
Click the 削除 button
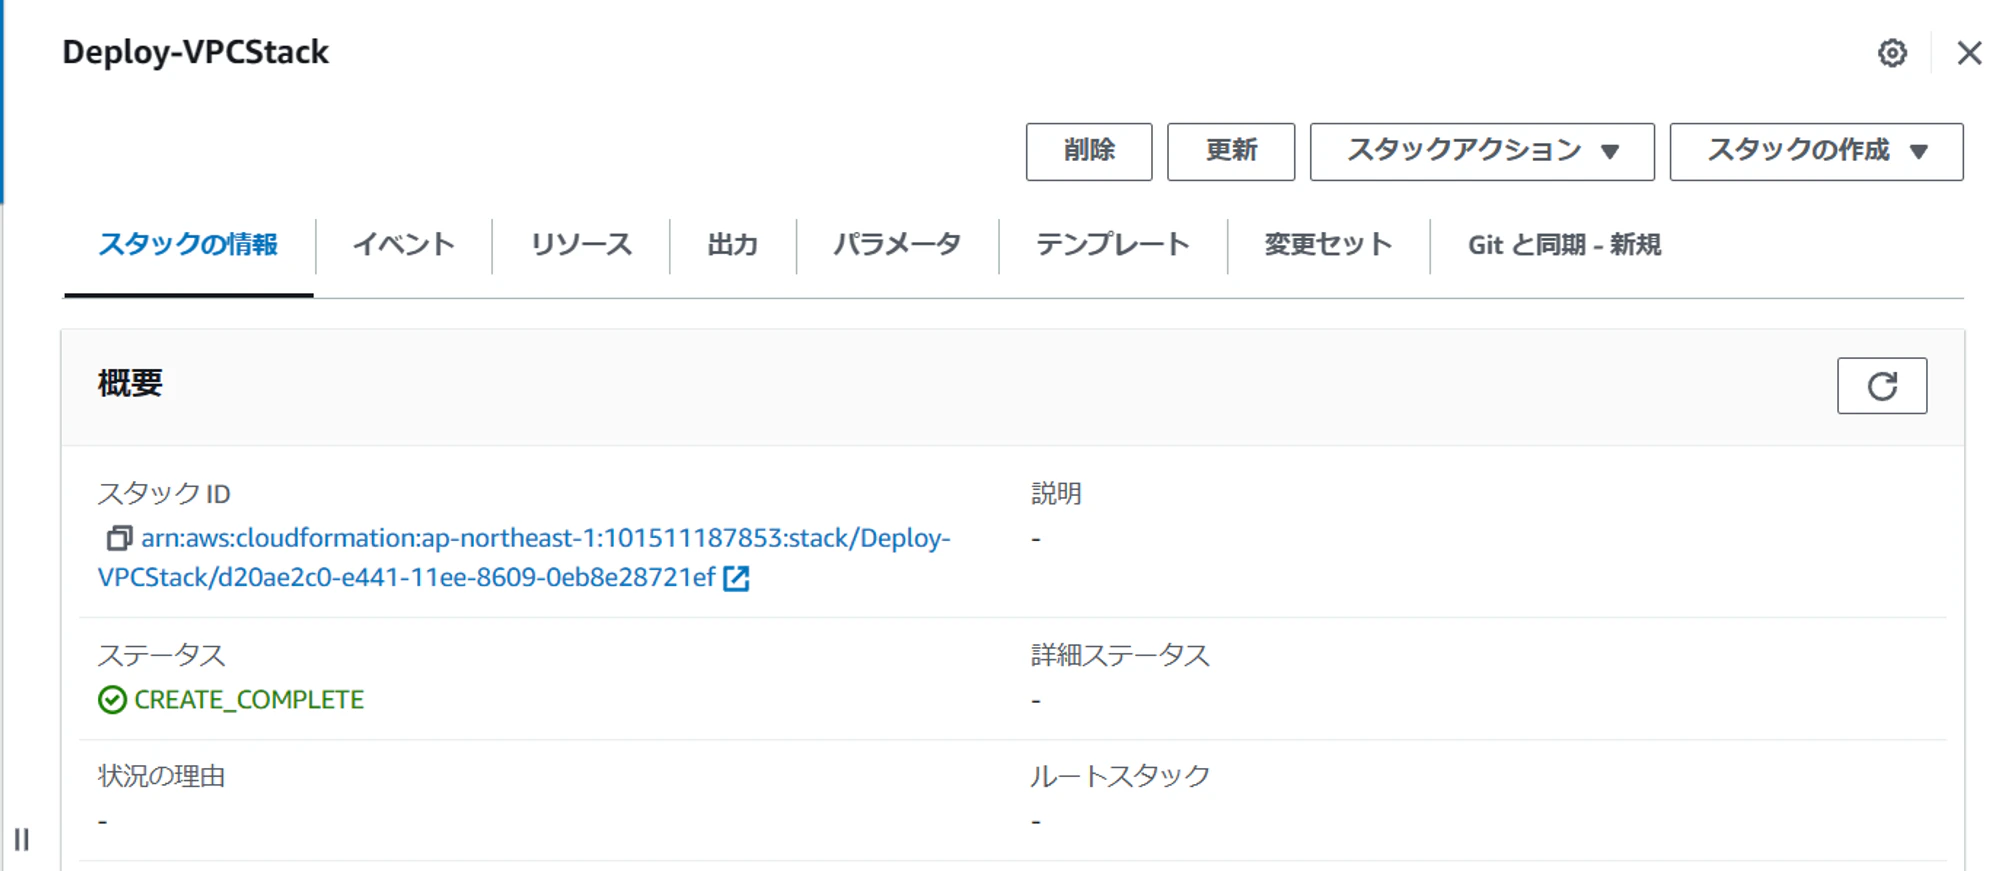pyautogui.click(x=1088, y=152)
